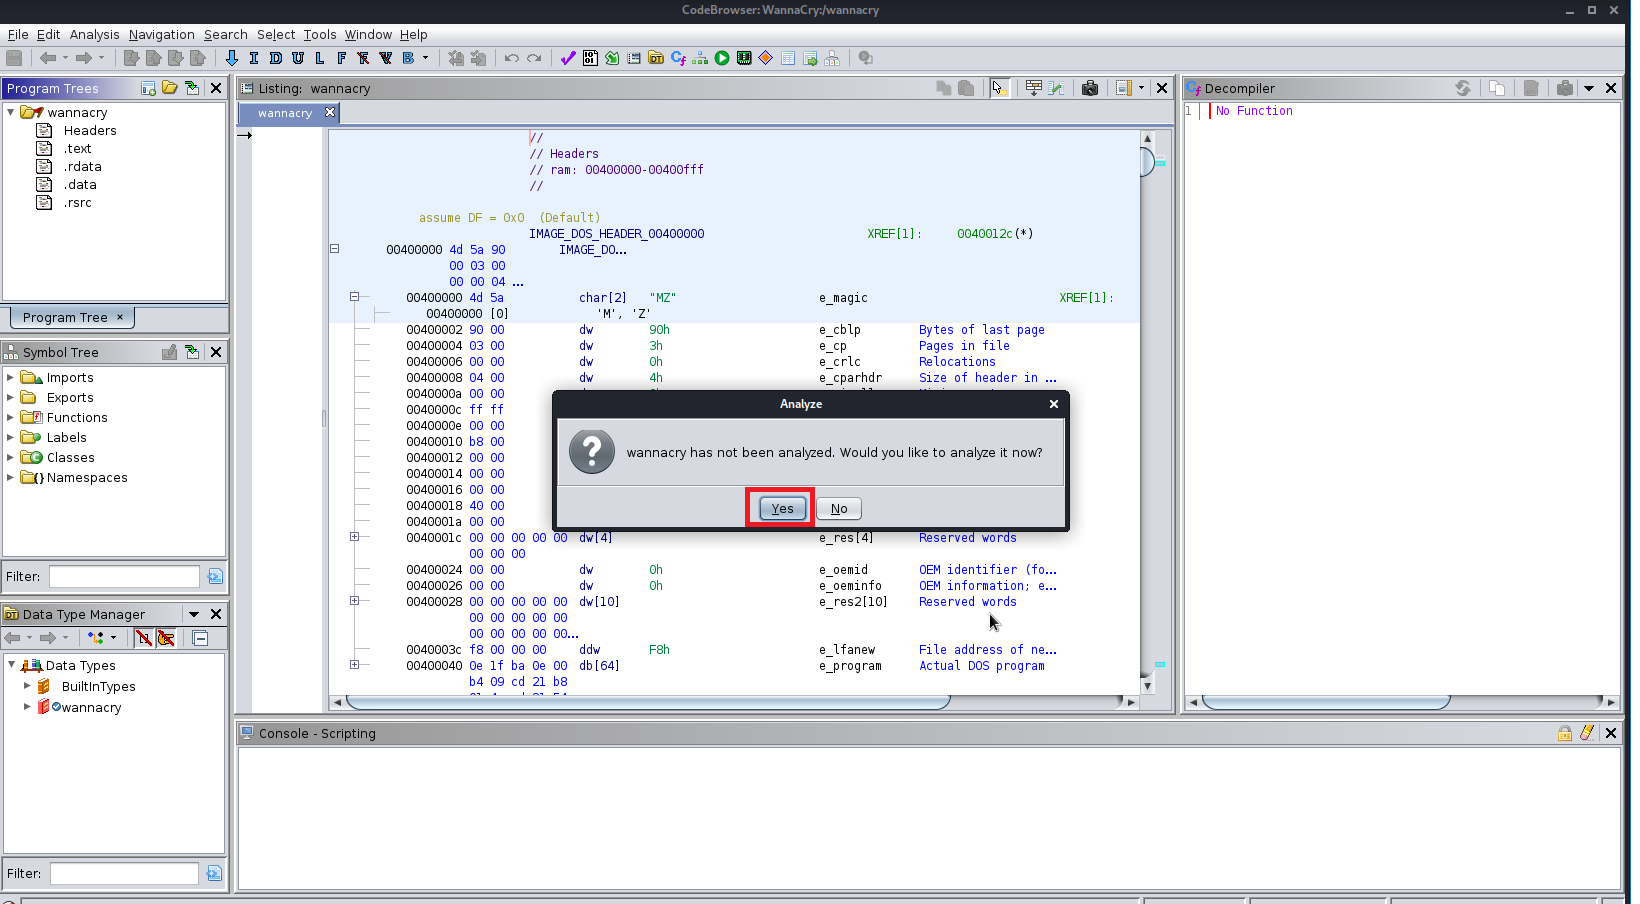Click the Display Function Graph icon
This screenshot has height=904, width=1640.
(700, 58)
